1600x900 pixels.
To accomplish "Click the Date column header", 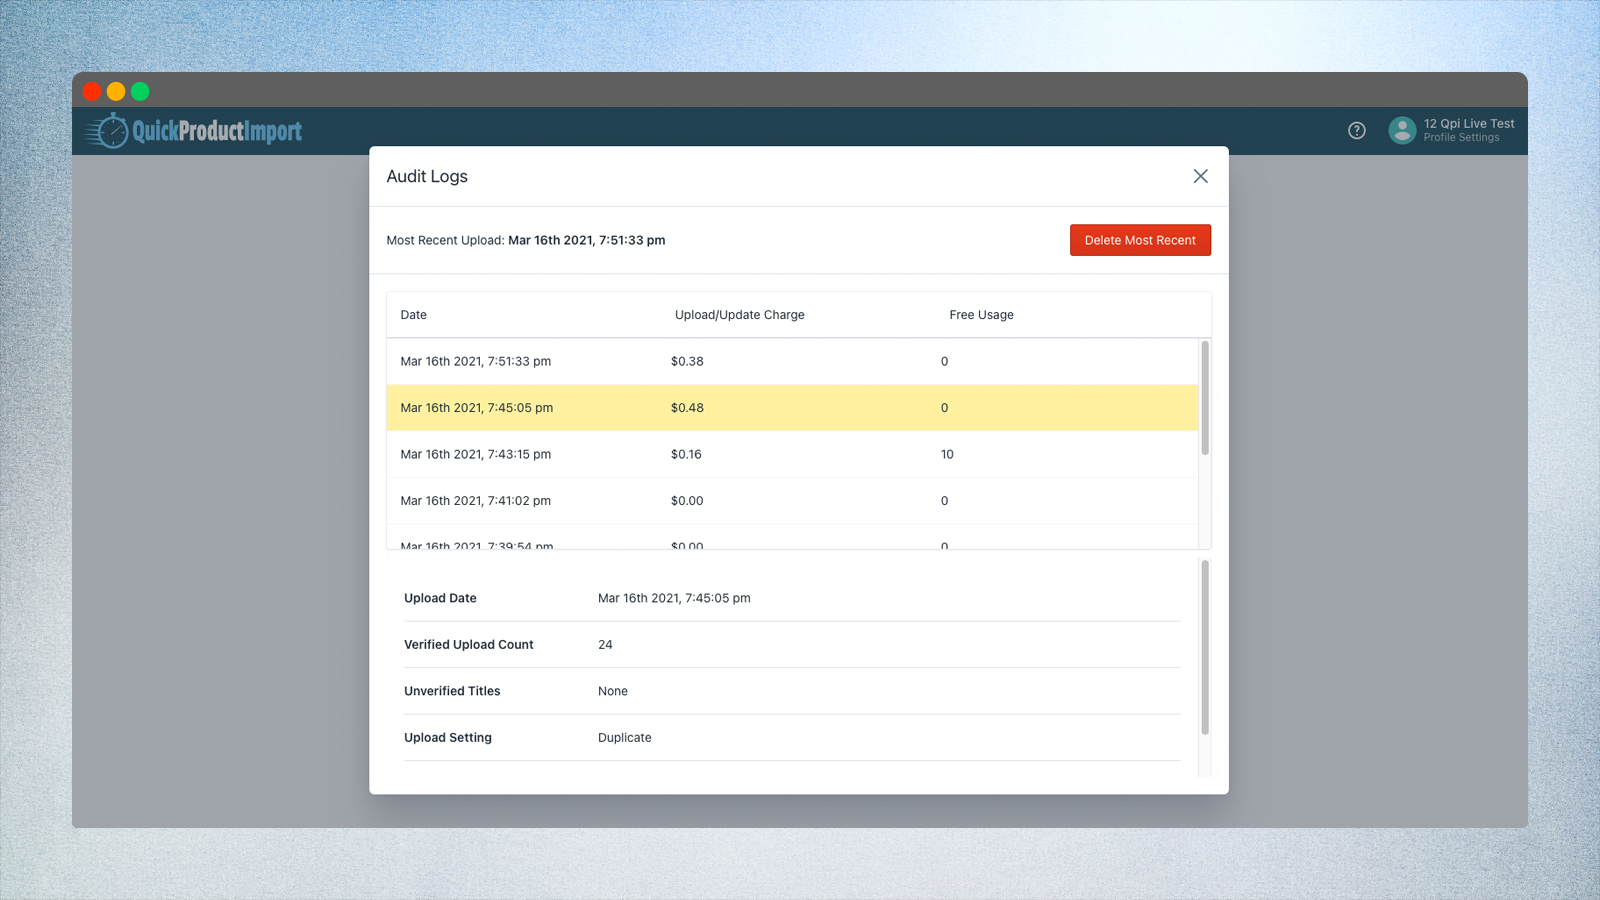I will tap(414, 315).
